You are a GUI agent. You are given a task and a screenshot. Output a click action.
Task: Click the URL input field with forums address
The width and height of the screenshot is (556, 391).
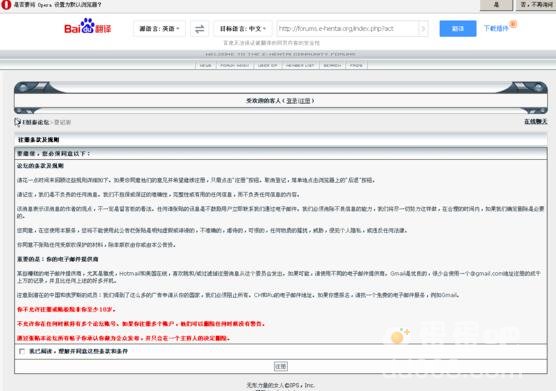tap(348, 29)
